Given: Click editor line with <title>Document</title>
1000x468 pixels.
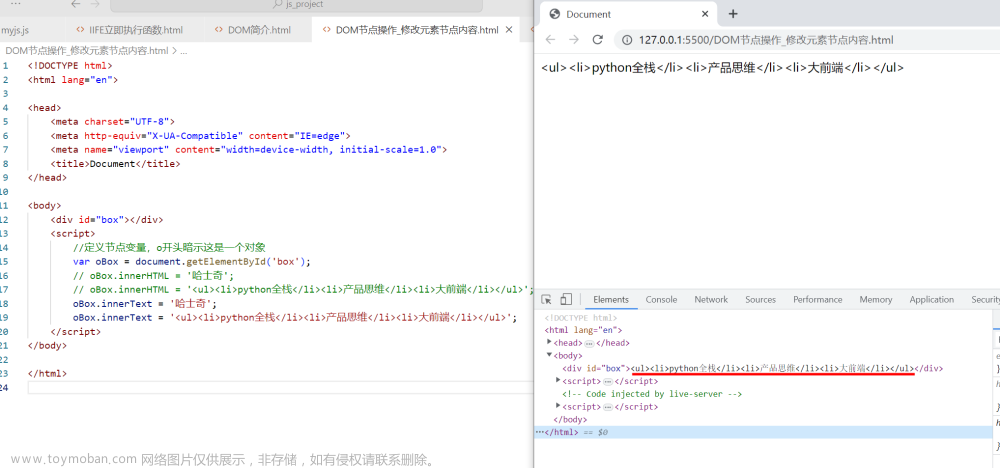Looking at the screenshot, I should coord(115,164).
